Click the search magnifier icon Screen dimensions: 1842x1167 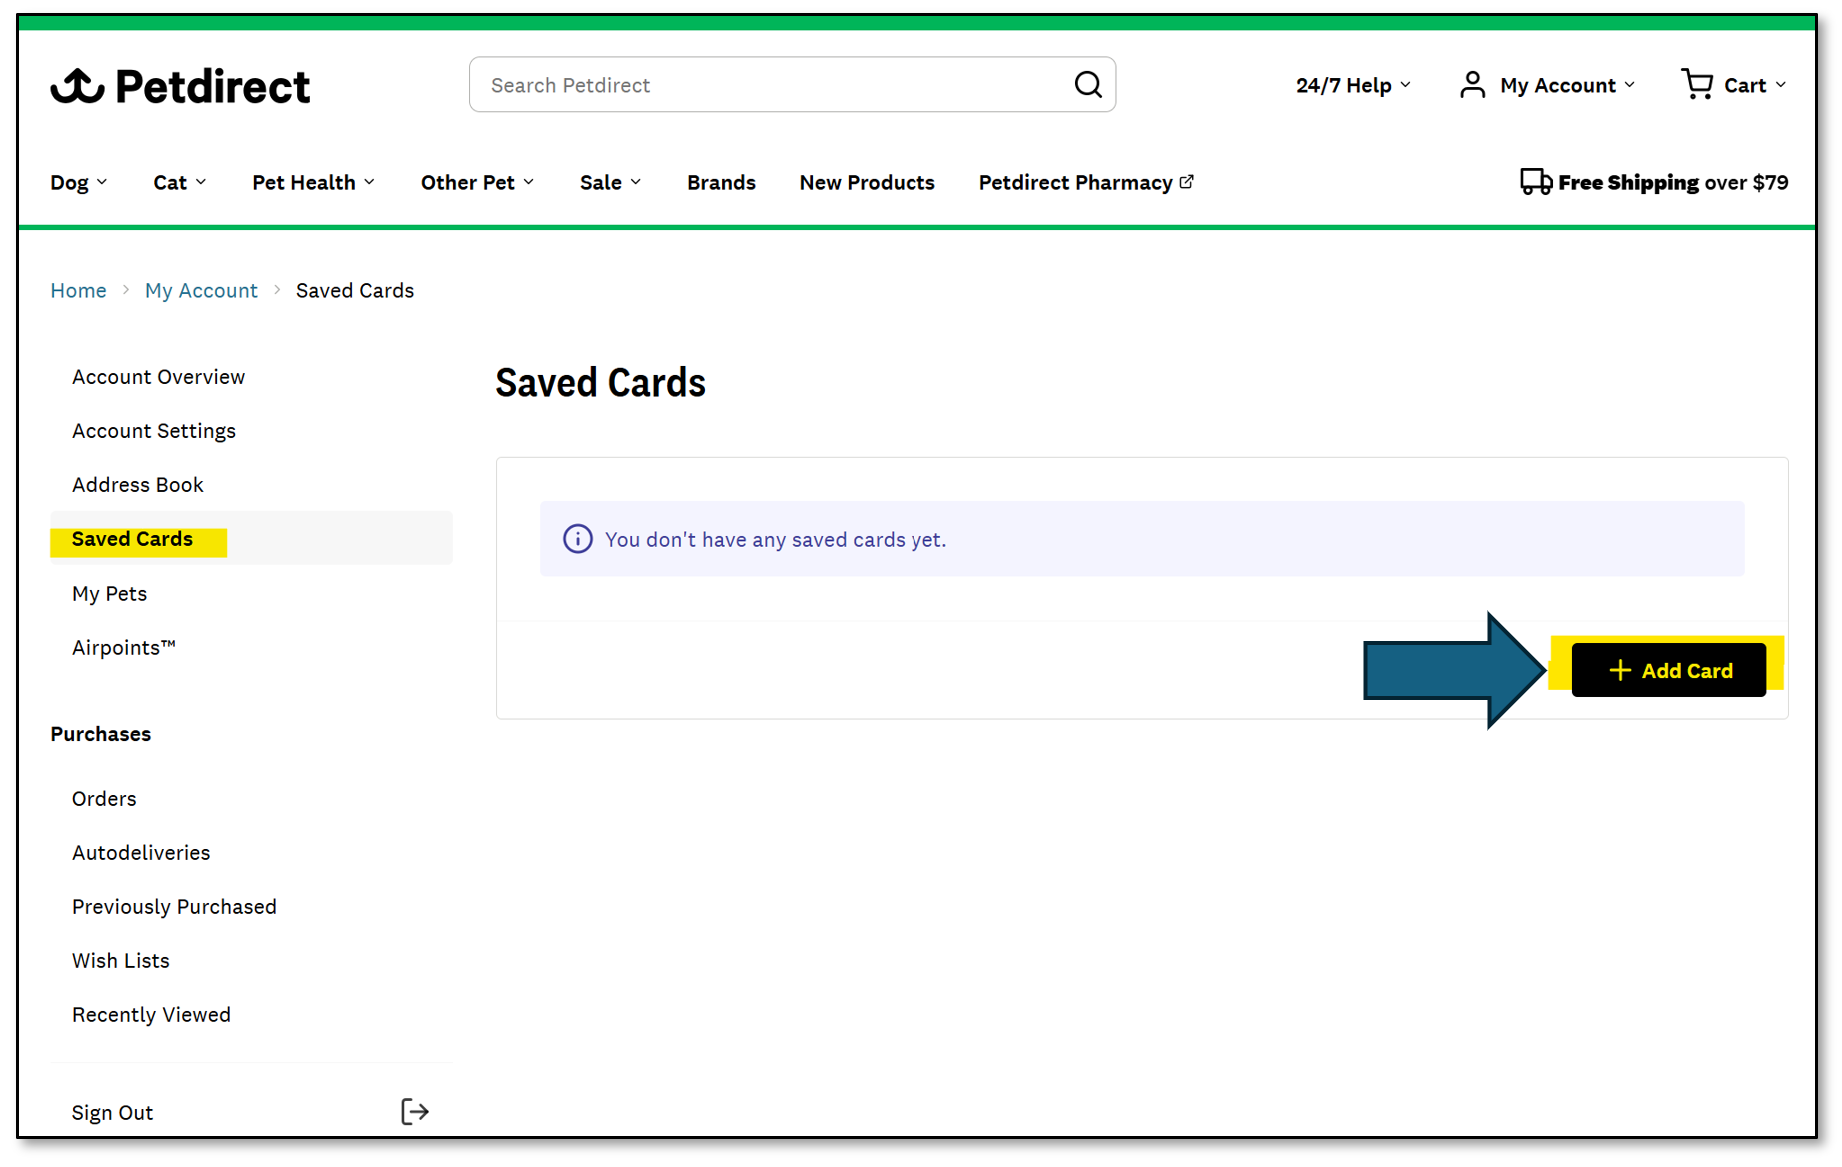(1088, 85)
